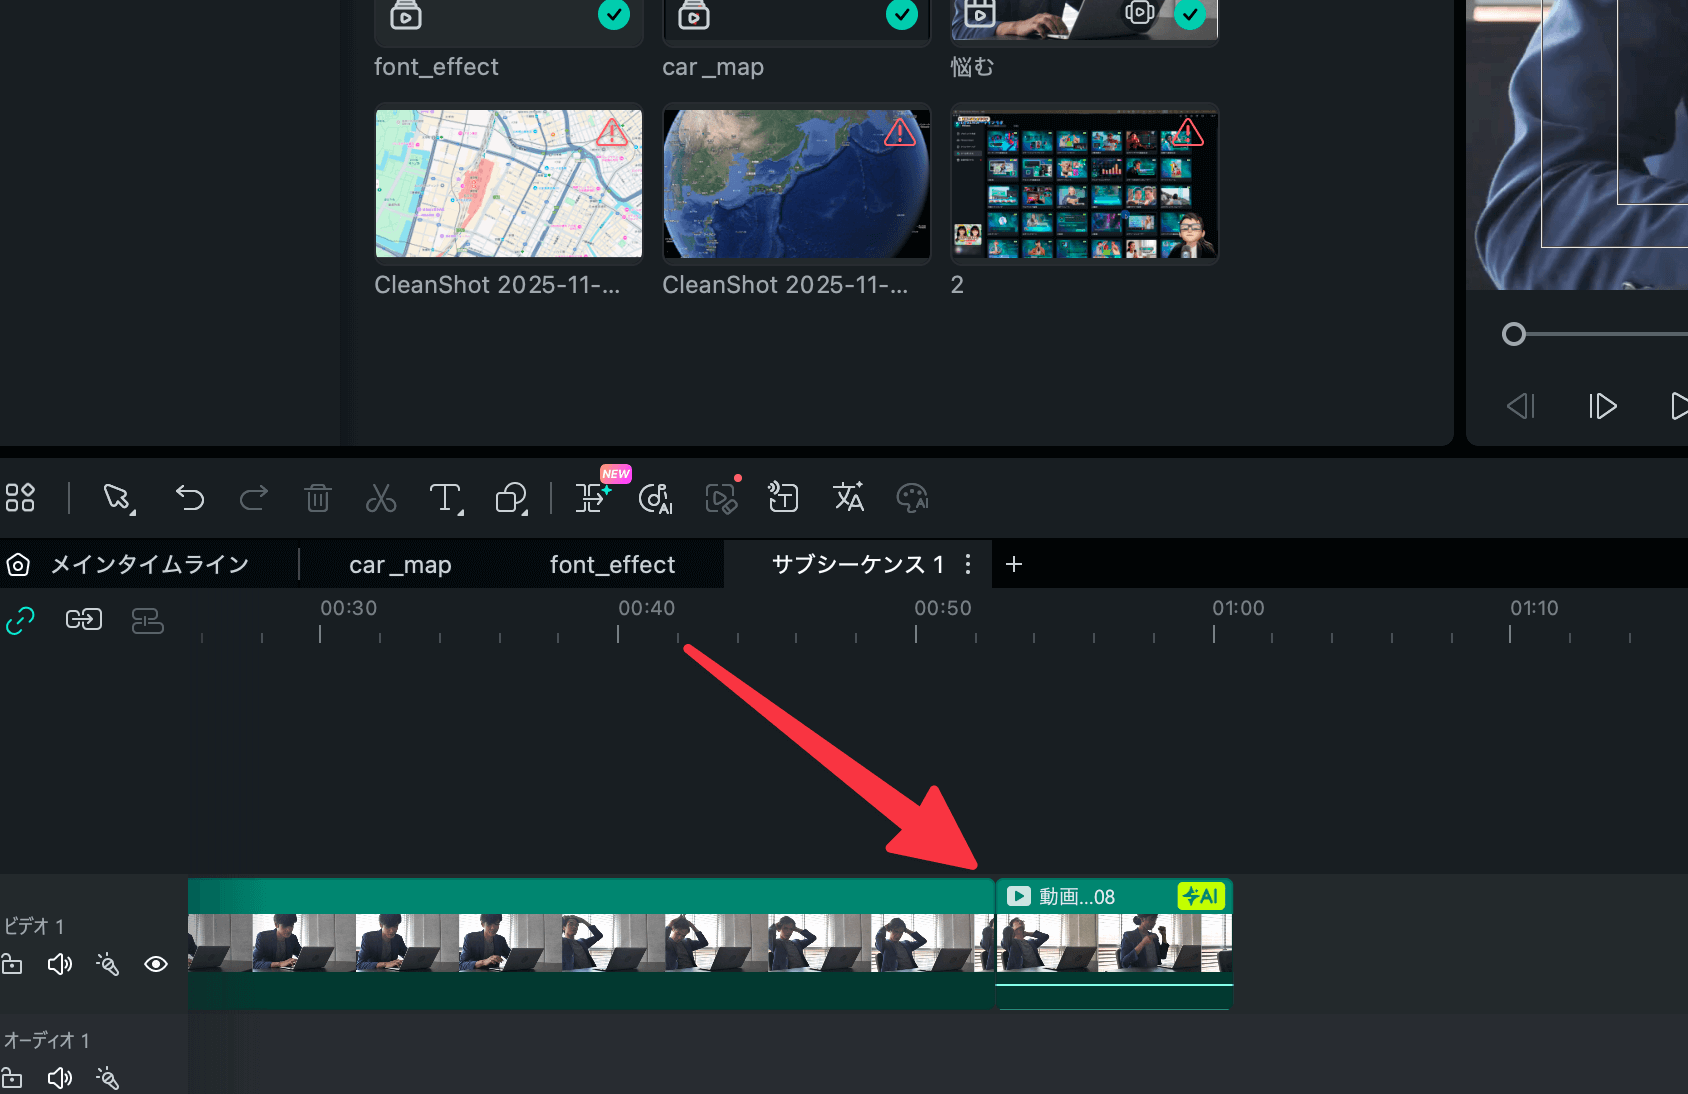Click the AI translation icon
1688x1094 pixels.
click(848, 497)
